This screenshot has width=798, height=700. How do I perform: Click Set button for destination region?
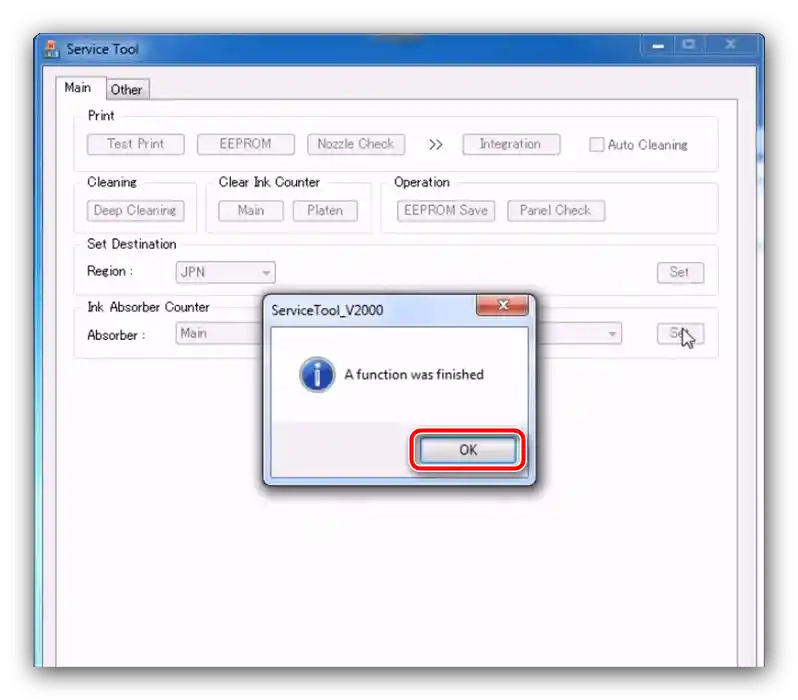[x=680, y=272]
